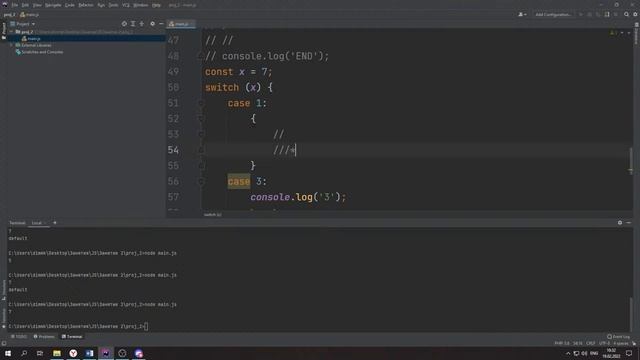Open the VCS menu
The height and width of the screenshot is (360, 640).
pyautogui.click(x=126, y=5)
